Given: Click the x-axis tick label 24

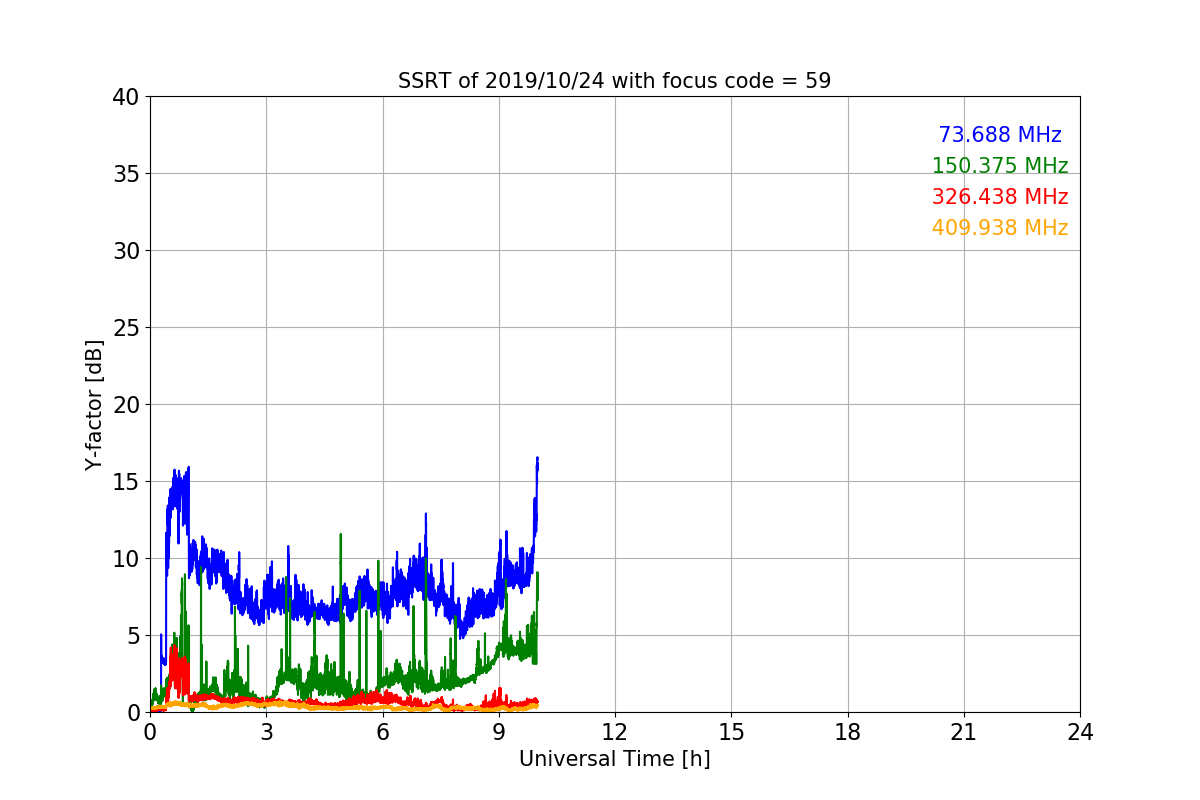Looking at the screenshot, I should click(x=1080, y=732).
